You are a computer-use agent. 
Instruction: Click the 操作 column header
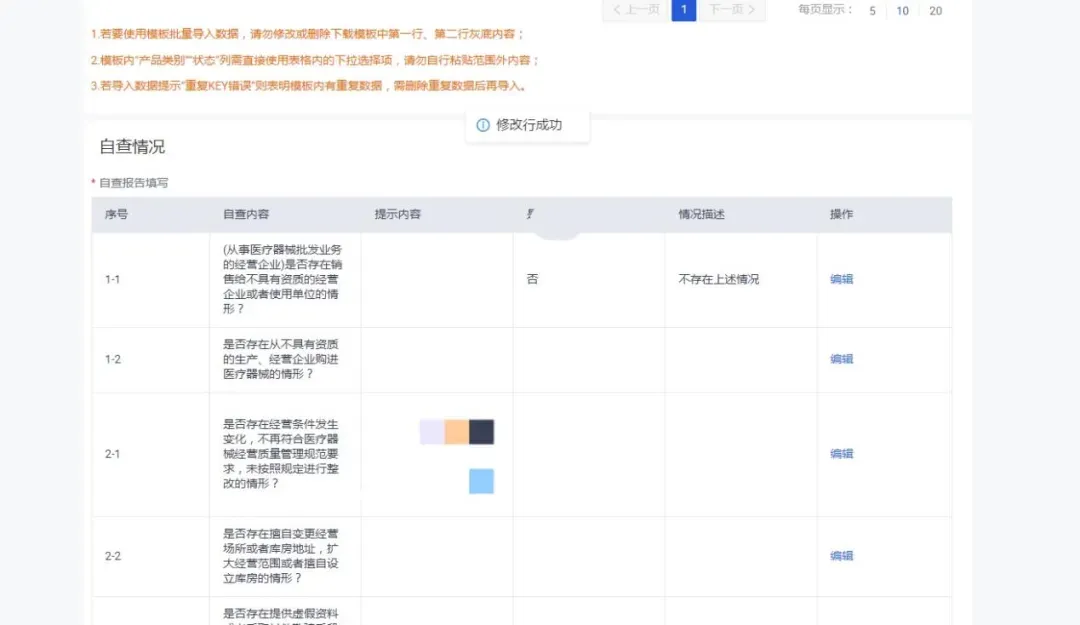coord(841,214)
